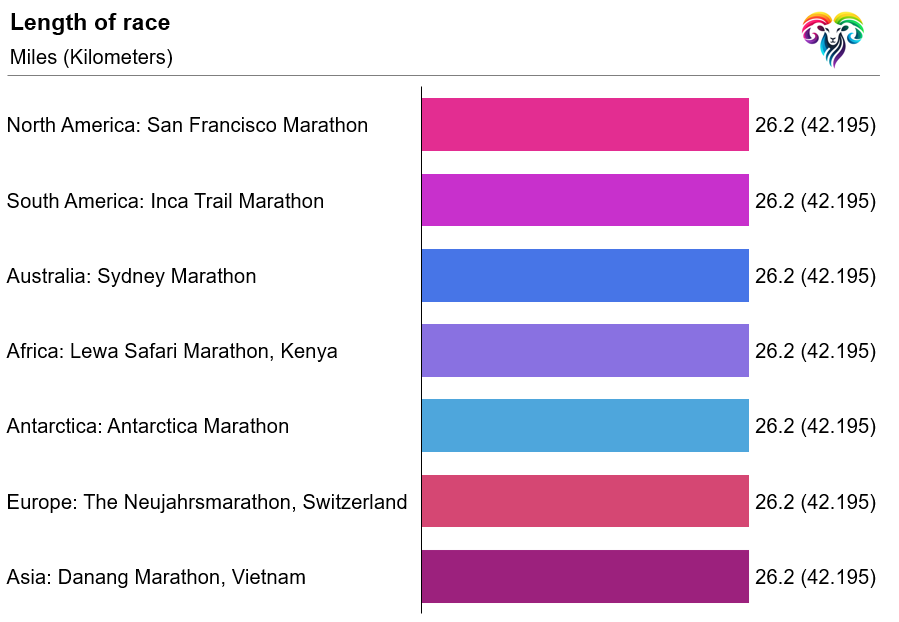Click the pink San Francisco Marathon bar
The image size is (899, 622).
[585, 125]
